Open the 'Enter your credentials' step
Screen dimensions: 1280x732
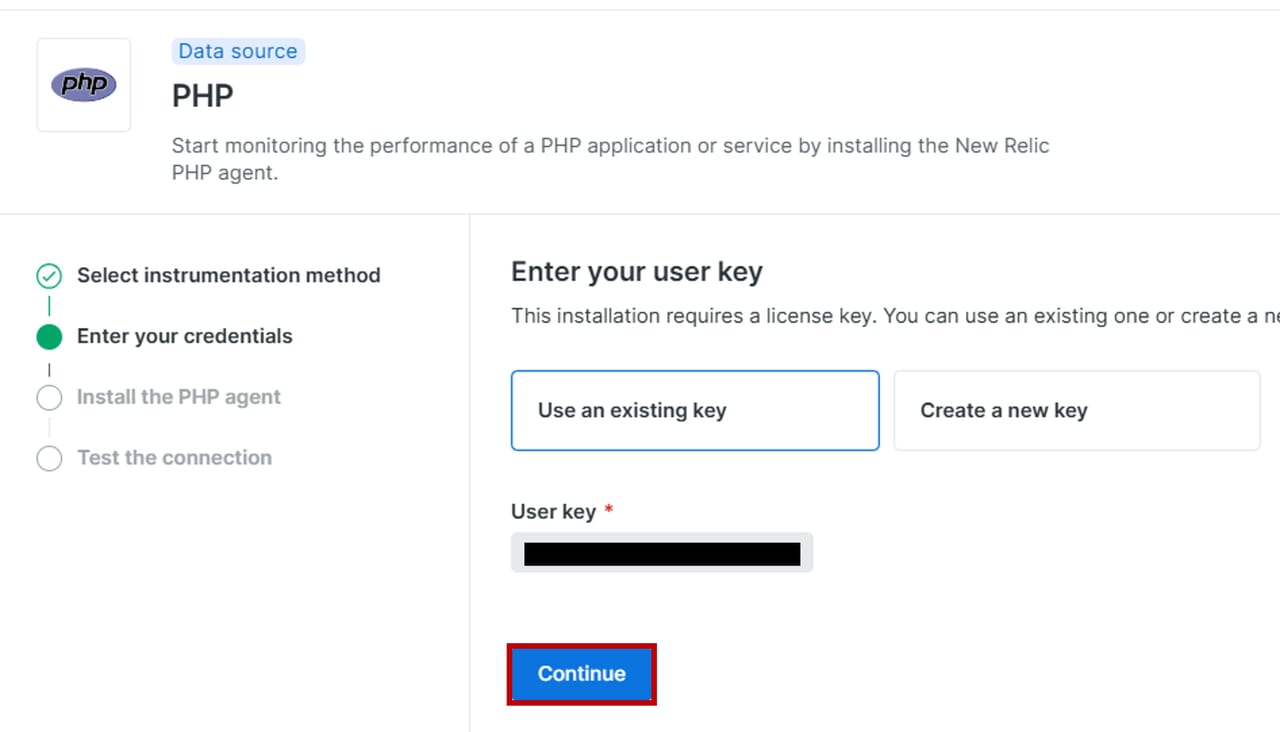[184, 336]
